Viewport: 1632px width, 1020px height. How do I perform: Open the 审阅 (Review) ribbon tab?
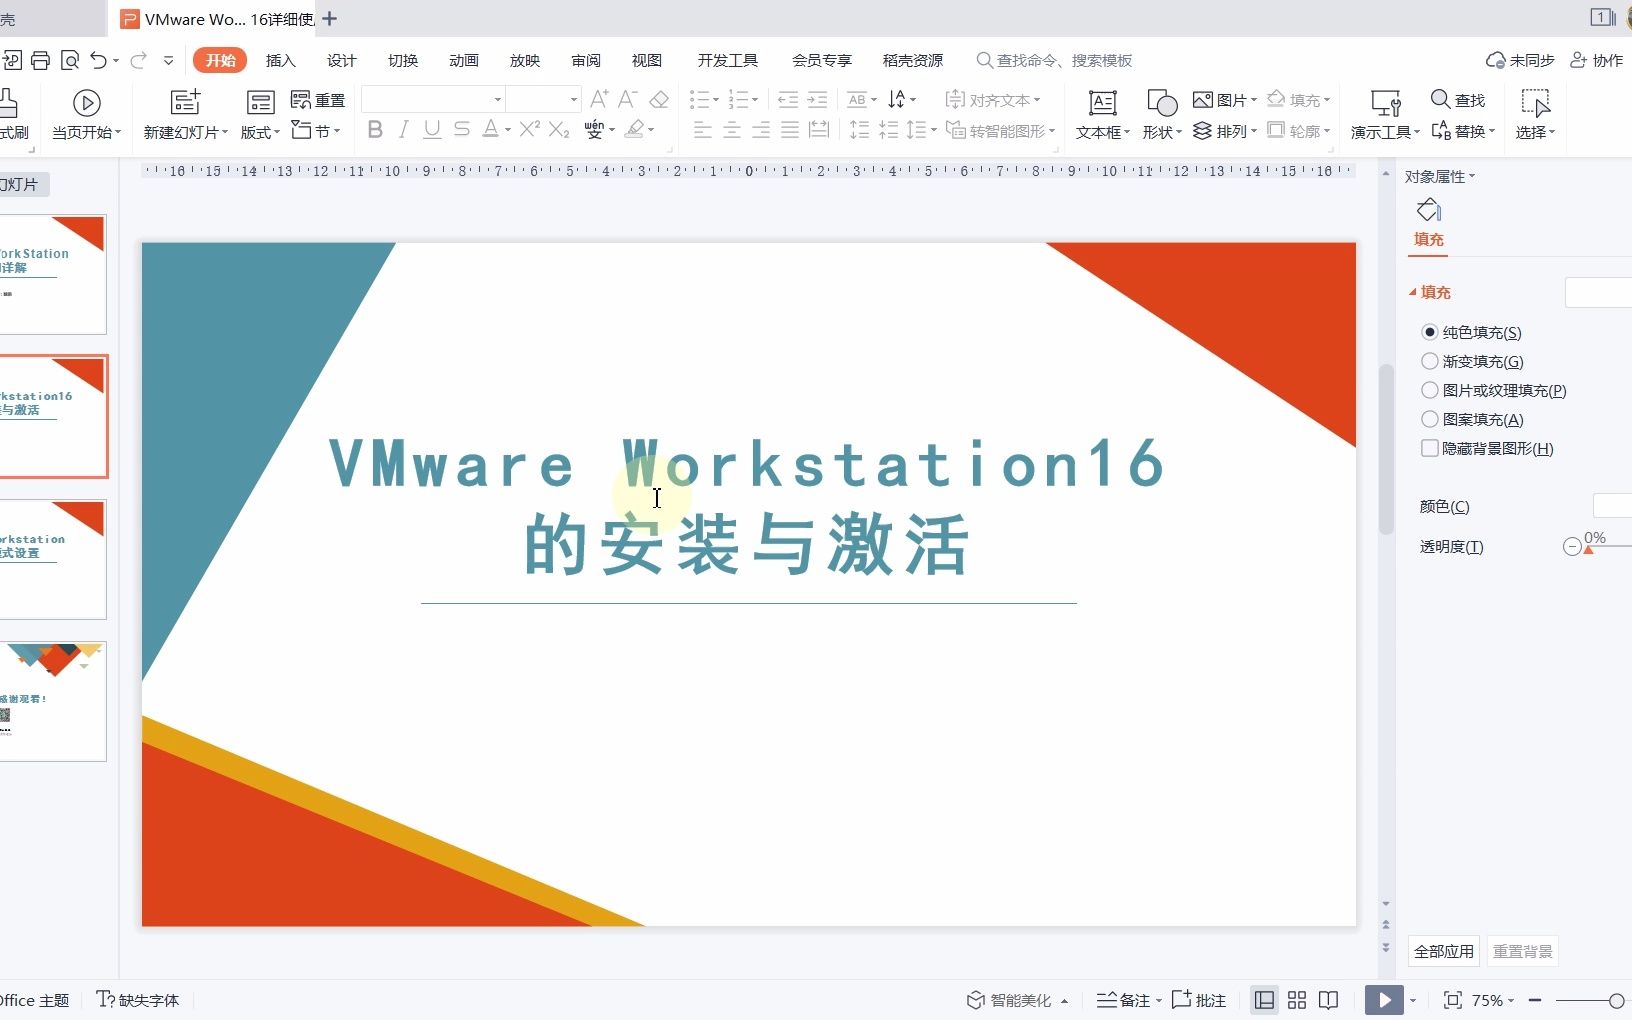[x=586, y=60]
